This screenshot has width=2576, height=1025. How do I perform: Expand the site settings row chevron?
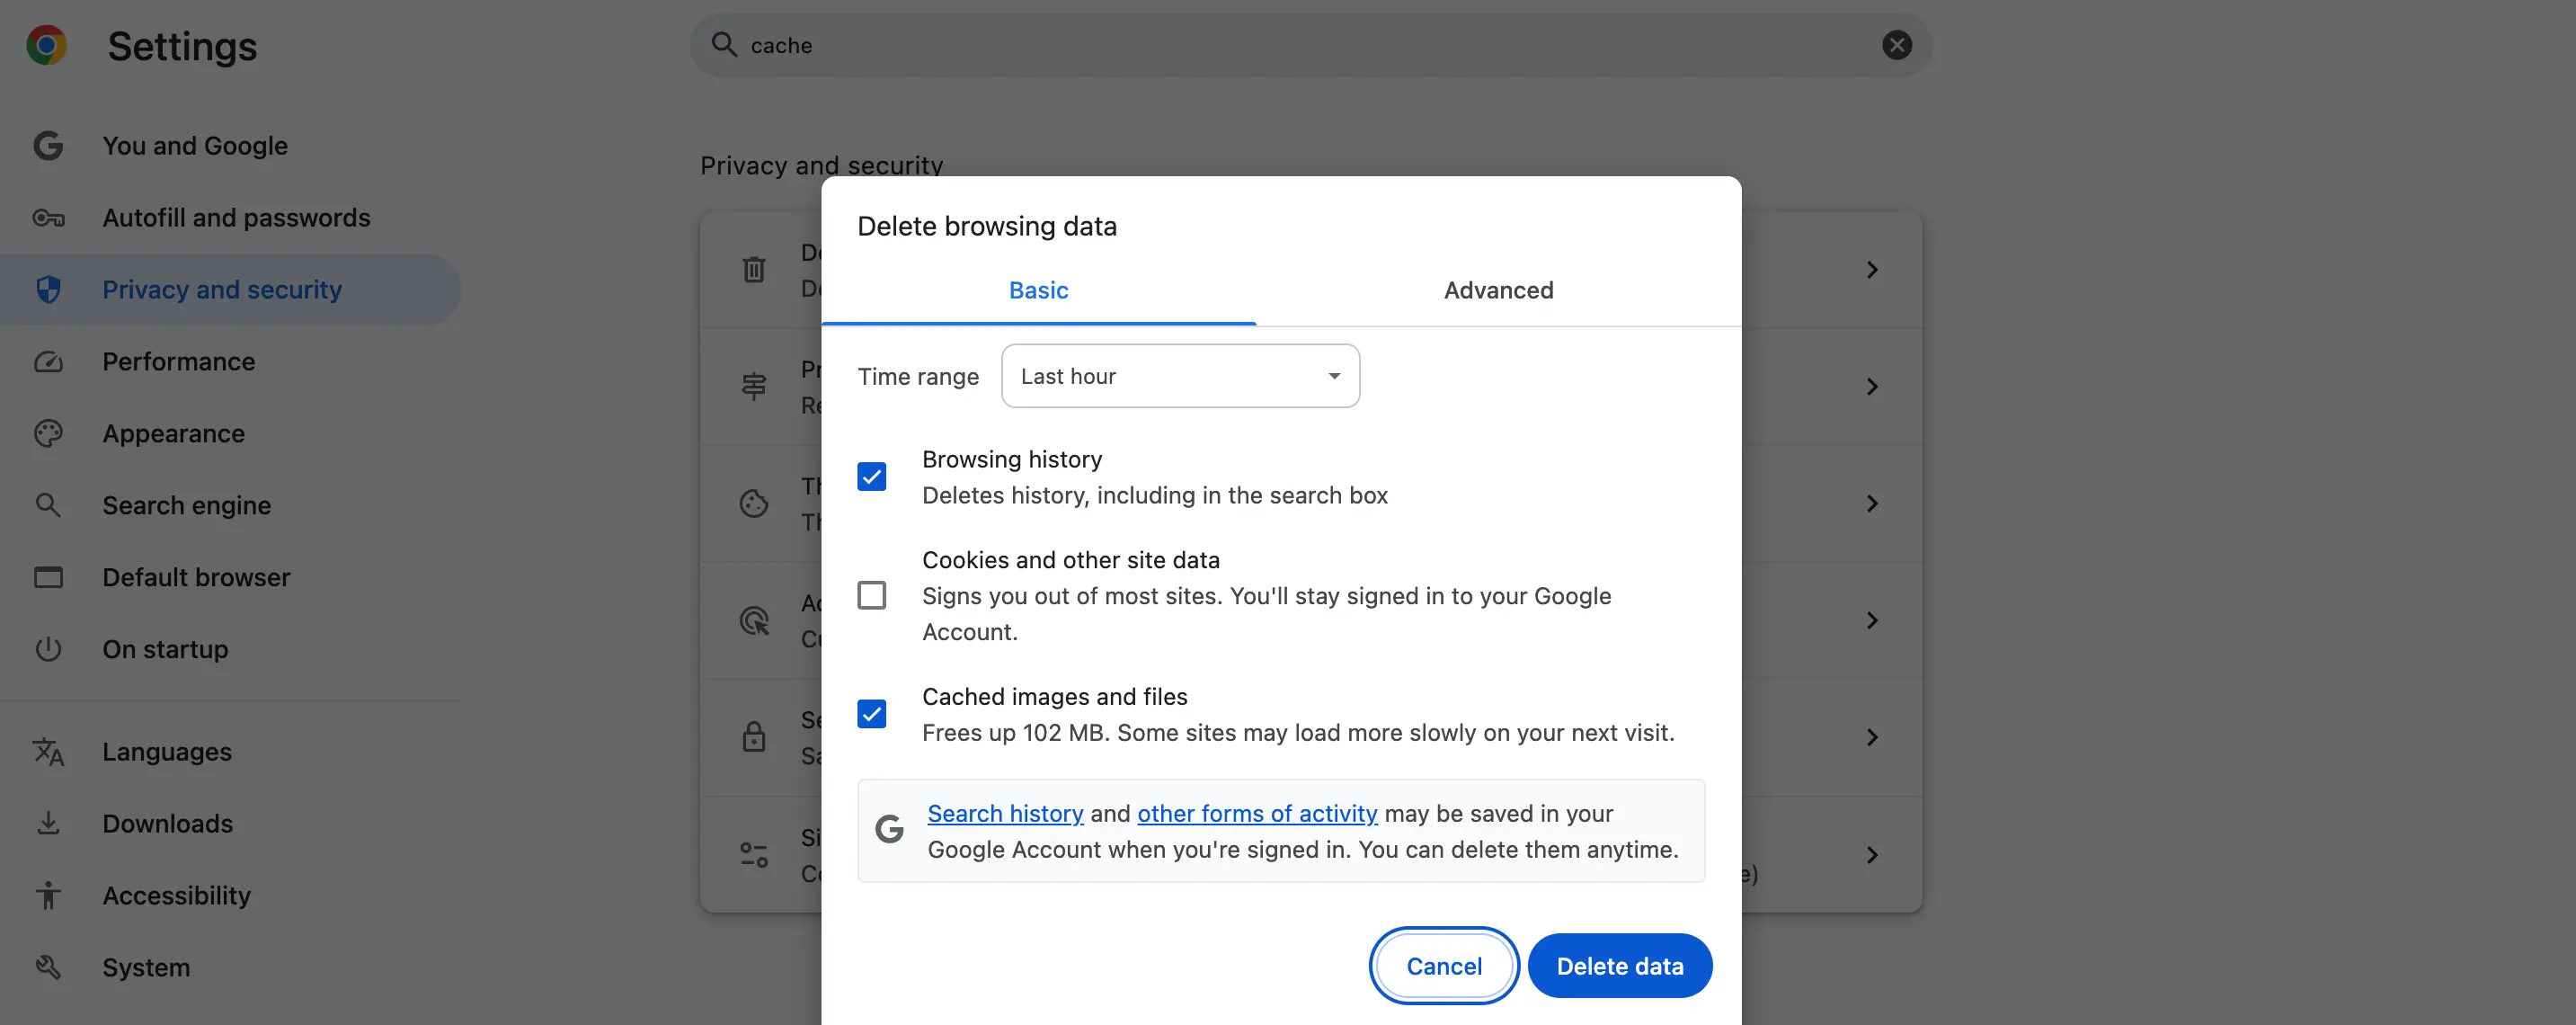pyautogui.click(x=1872, y=854)
